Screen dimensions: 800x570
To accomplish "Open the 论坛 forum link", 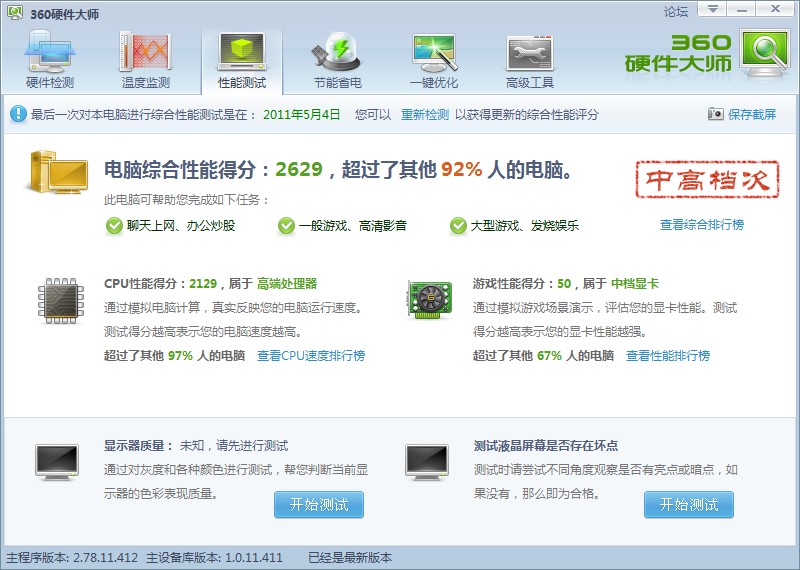I will (676, 11).
